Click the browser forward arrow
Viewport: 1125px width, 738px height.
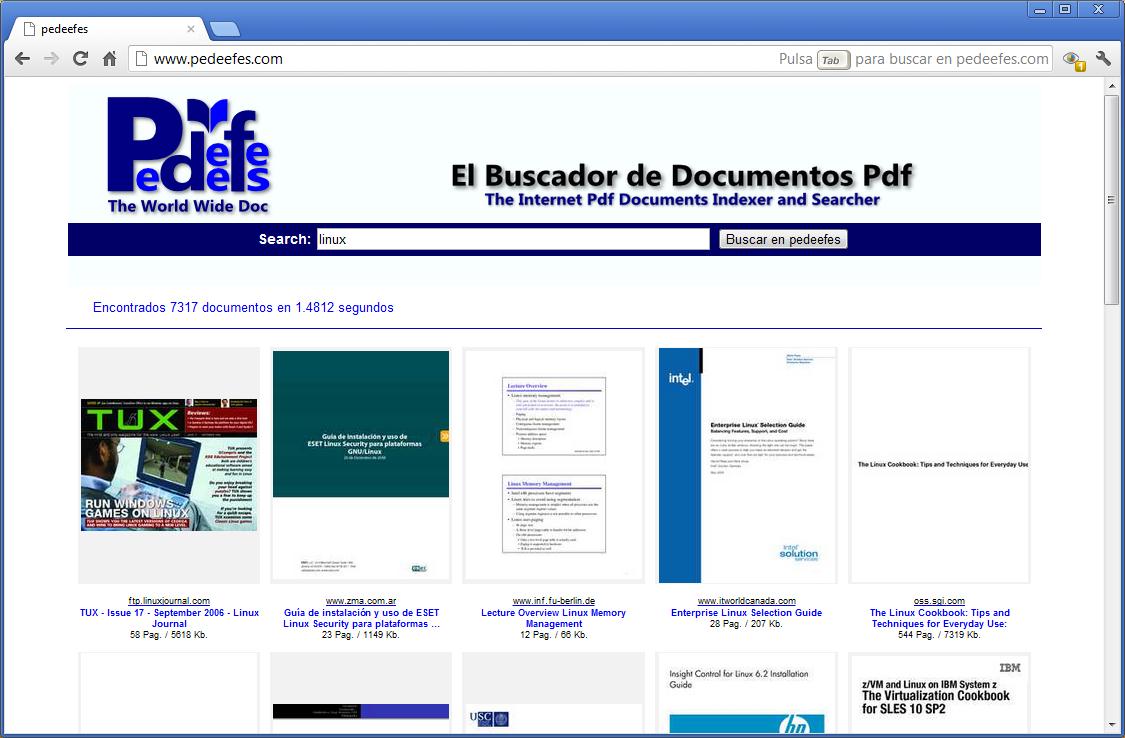pyautogui.click(x=52, y=59)
